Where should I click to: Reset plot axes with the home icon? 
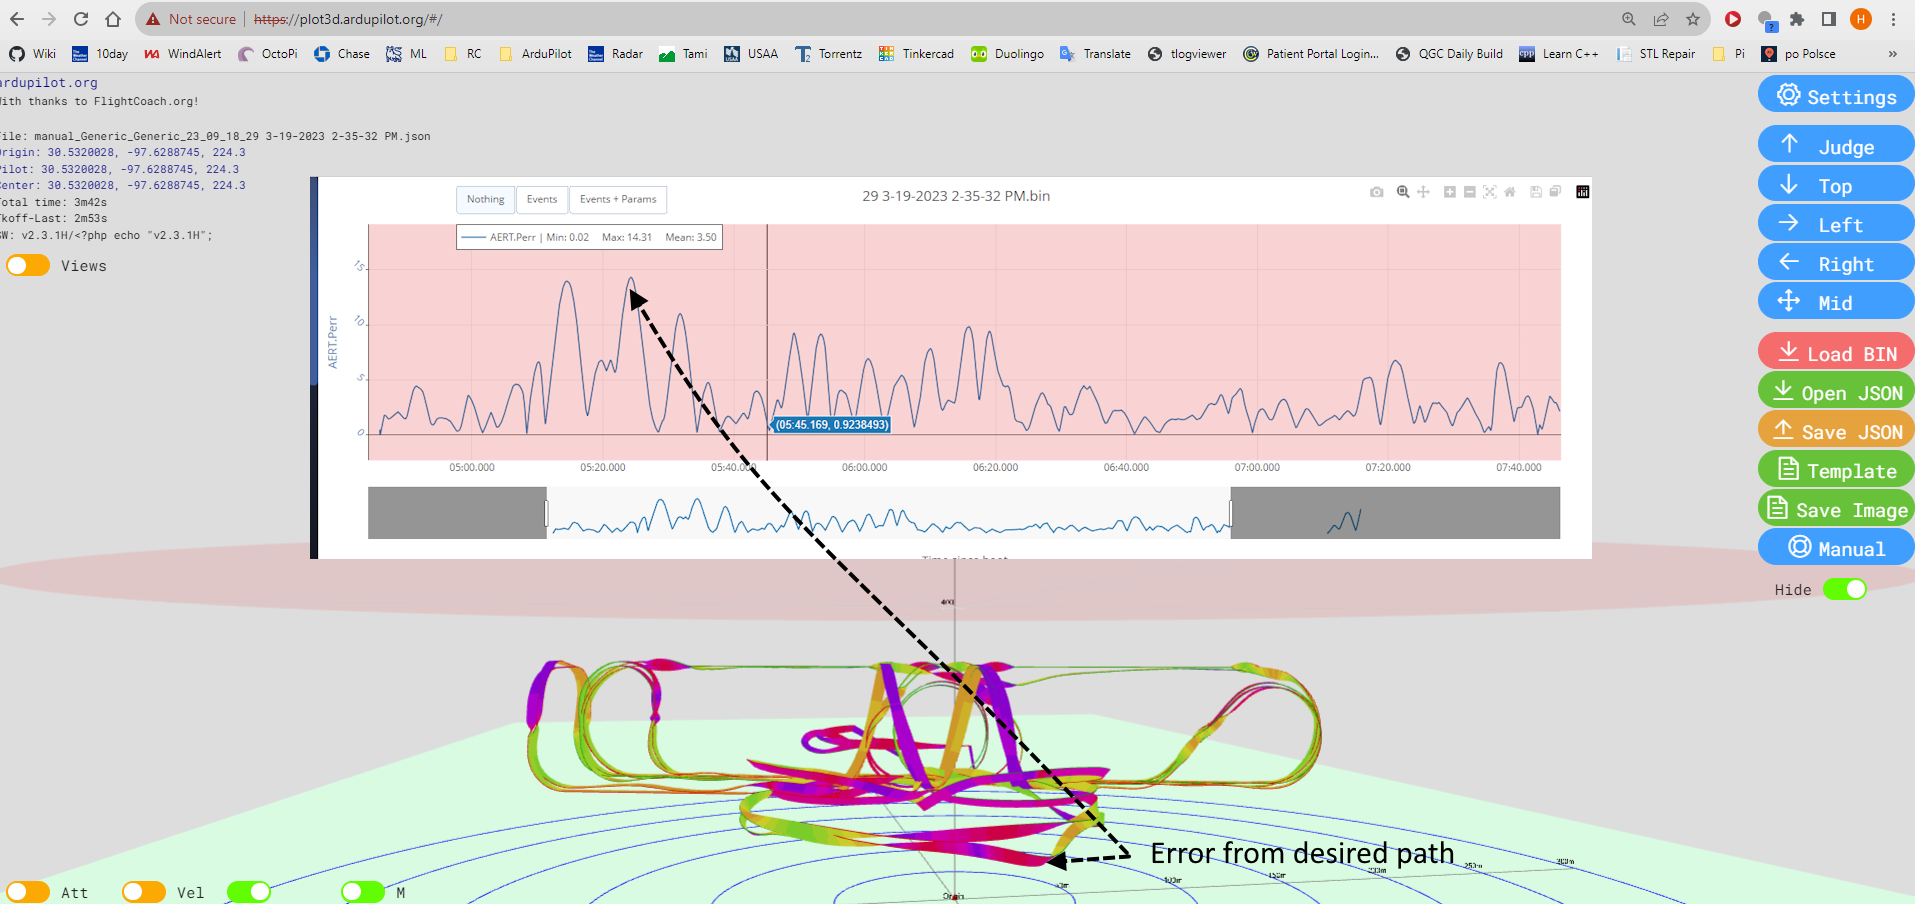[x=1510, y=192]
